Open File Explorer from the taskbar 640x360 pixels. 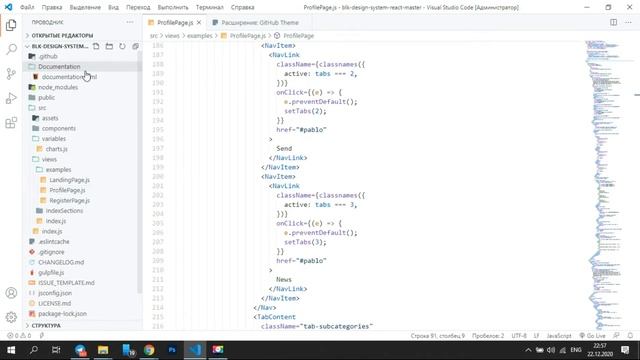coord(103,350)
